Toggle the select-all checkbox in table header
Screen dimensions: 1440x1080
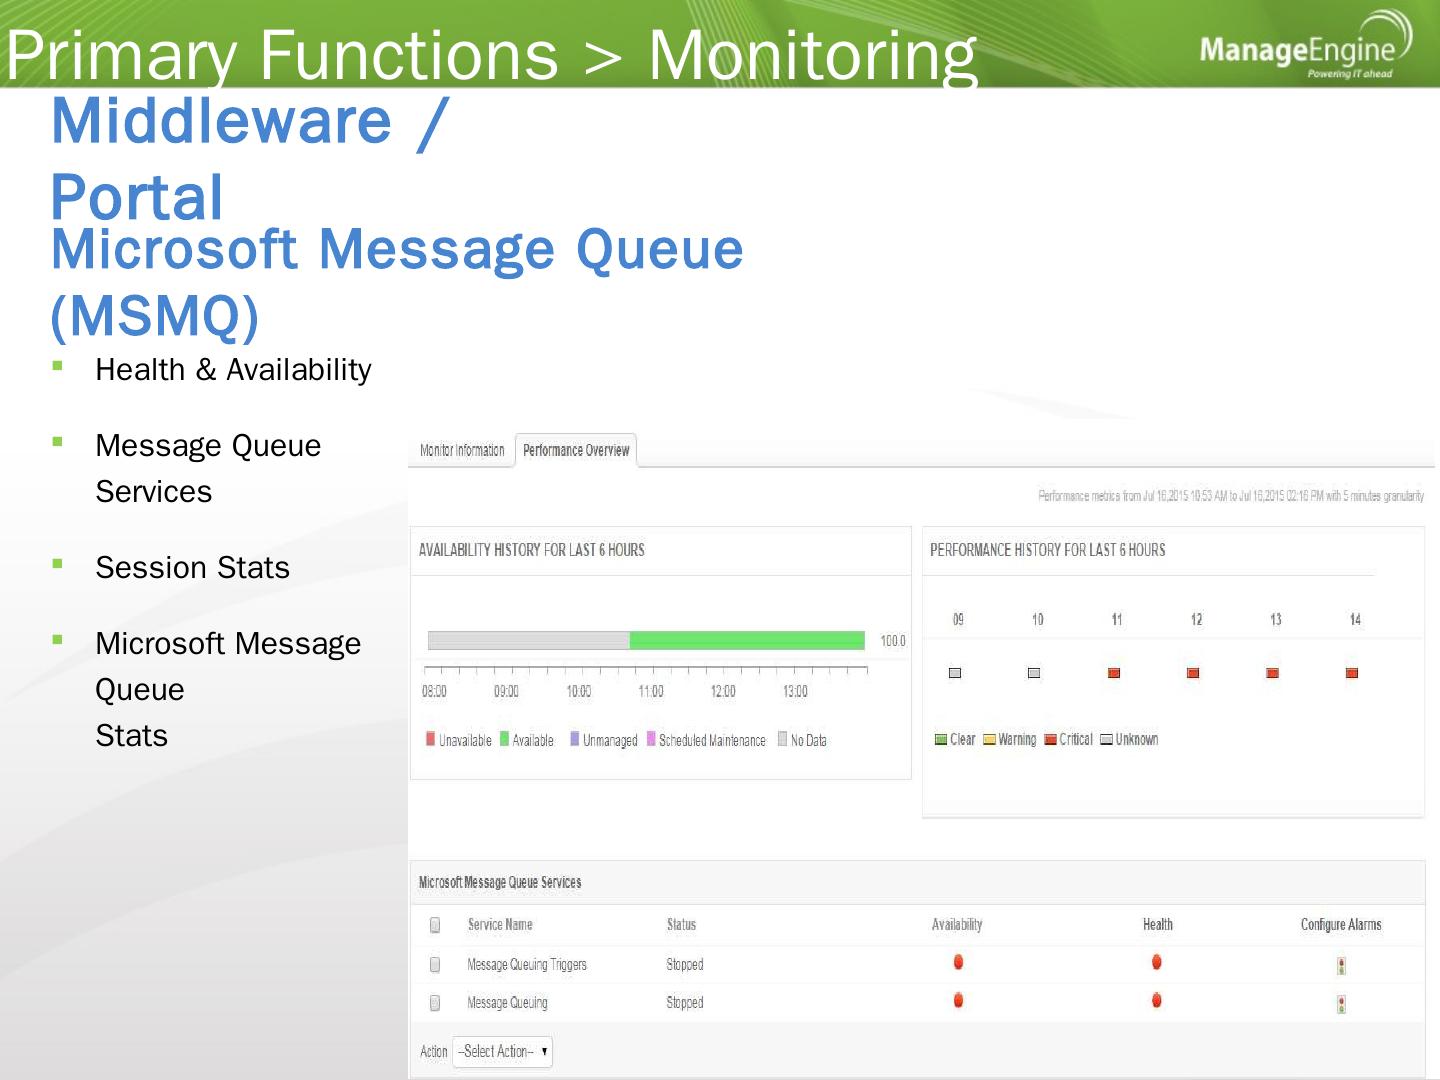click(435, 925)
